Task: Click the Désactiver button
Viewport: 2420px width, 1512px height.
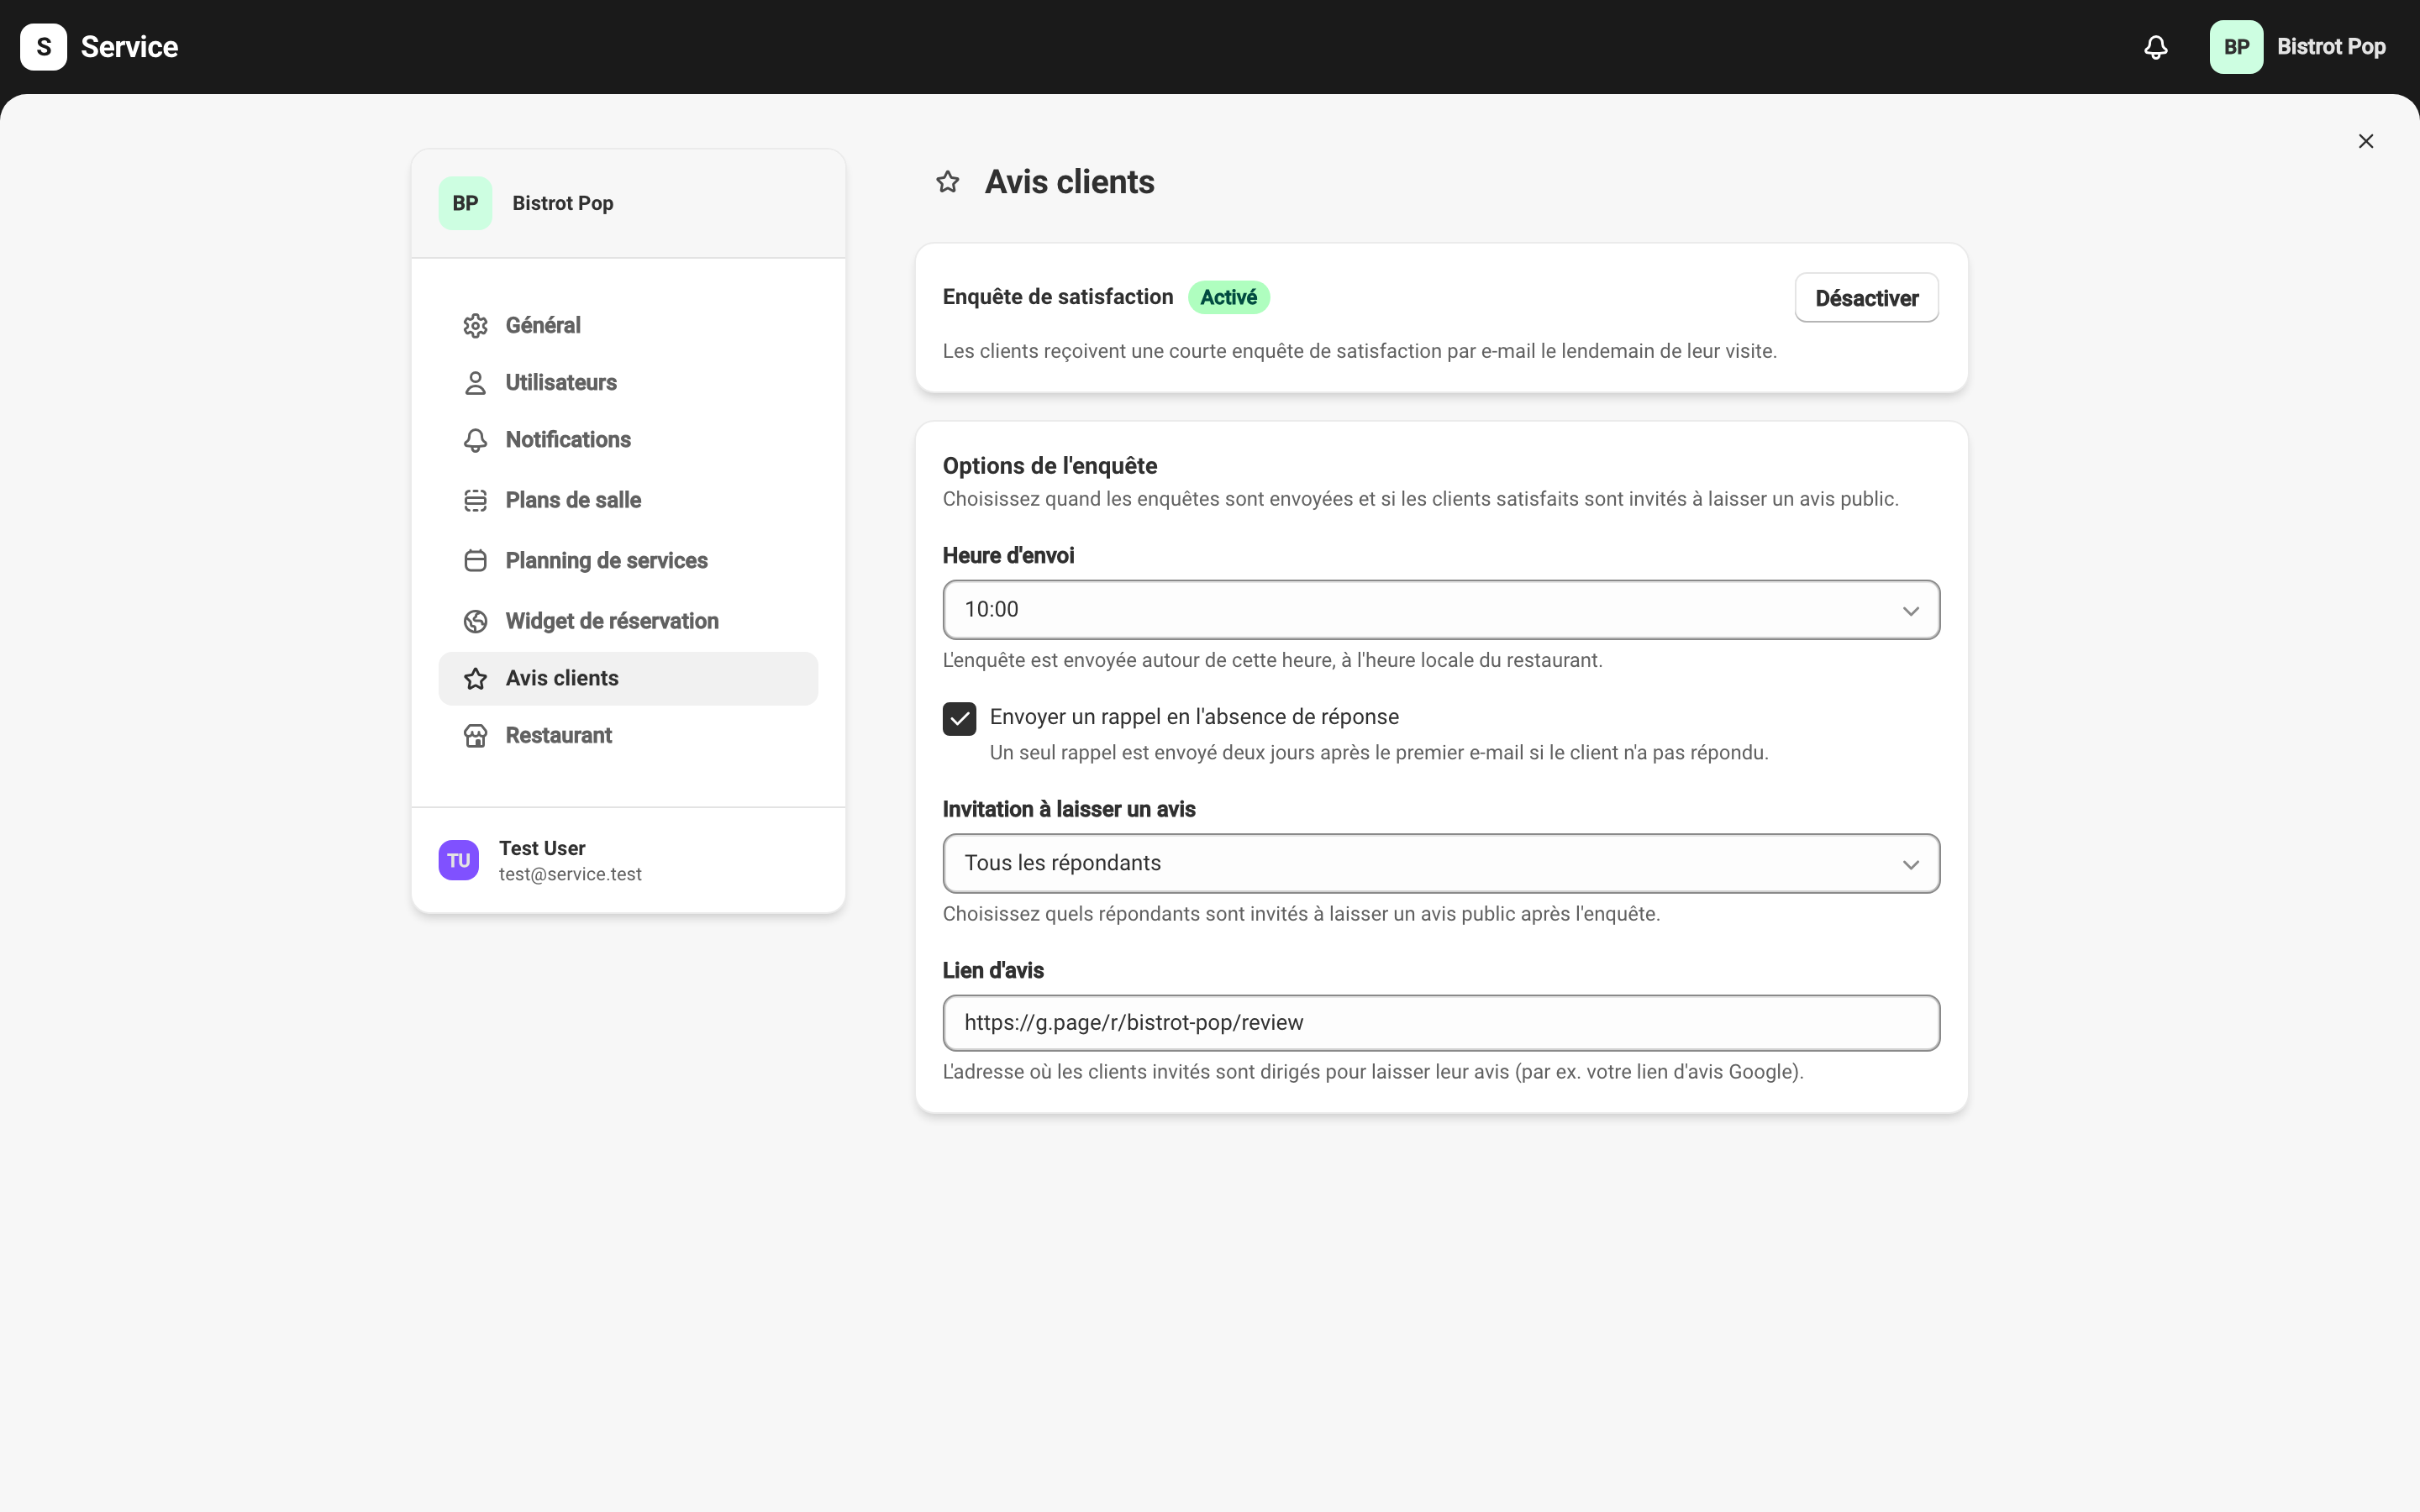Action: click(1866, 298)
